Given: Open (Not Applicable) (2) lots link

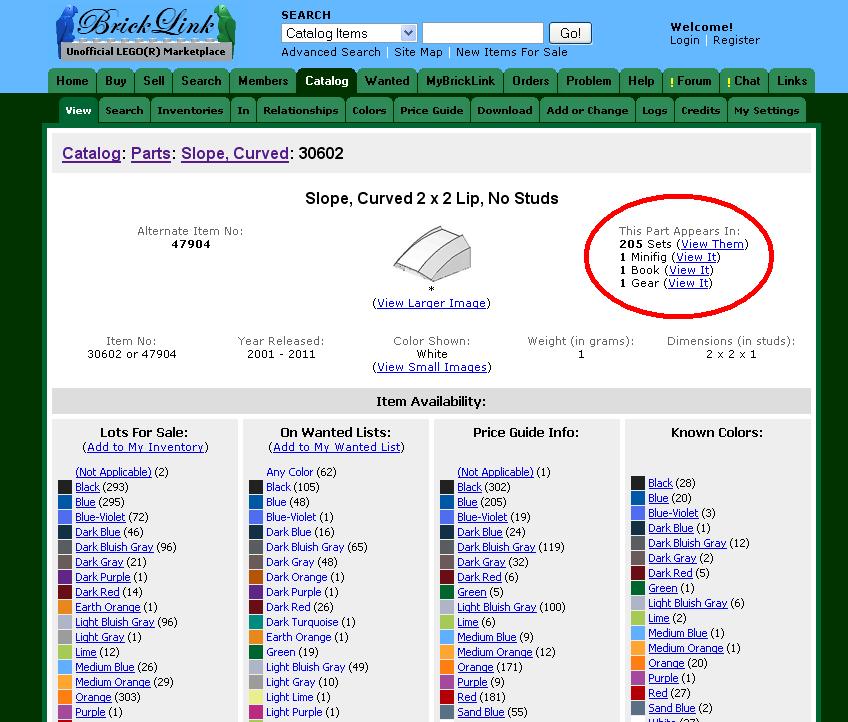Looking at the screenshot, I should click(114, 472).
